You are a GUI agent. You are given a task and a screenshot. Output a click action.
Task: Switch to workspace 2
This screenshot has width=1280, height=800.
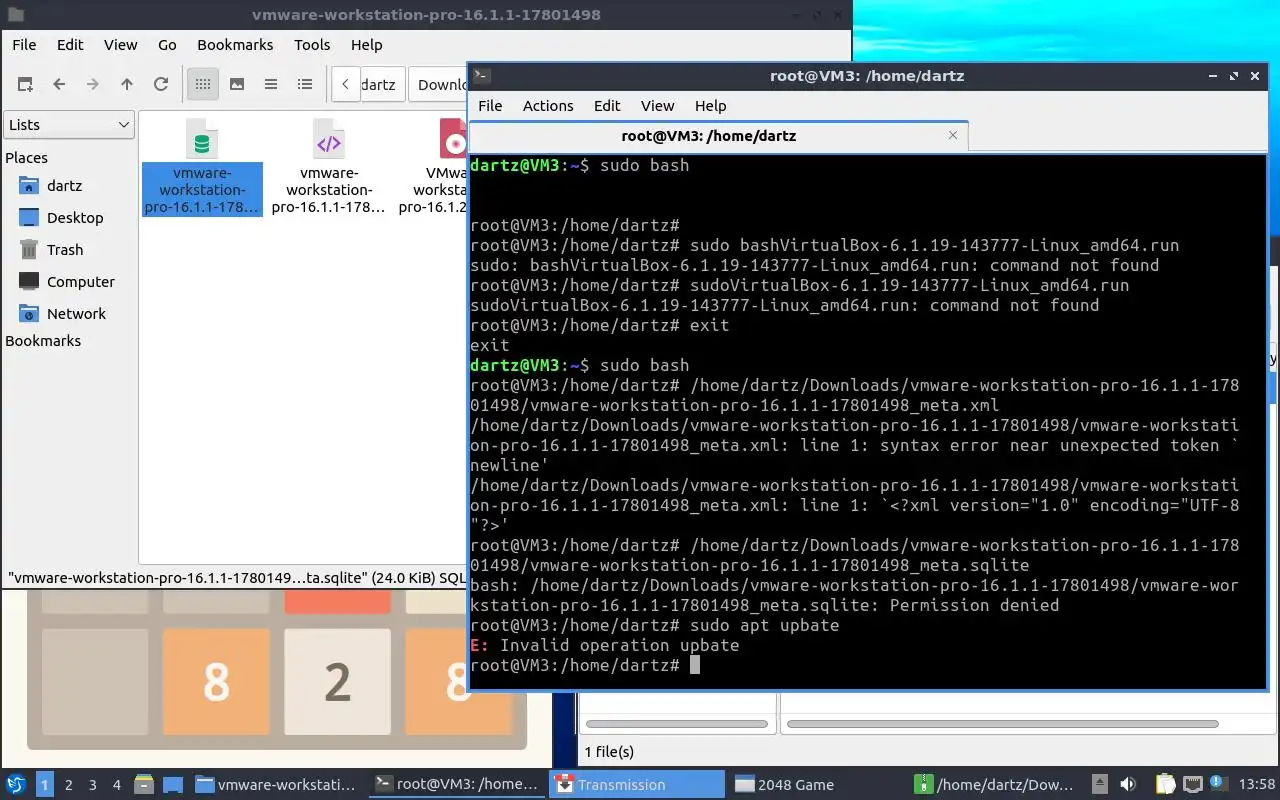(x=69, y=785)
